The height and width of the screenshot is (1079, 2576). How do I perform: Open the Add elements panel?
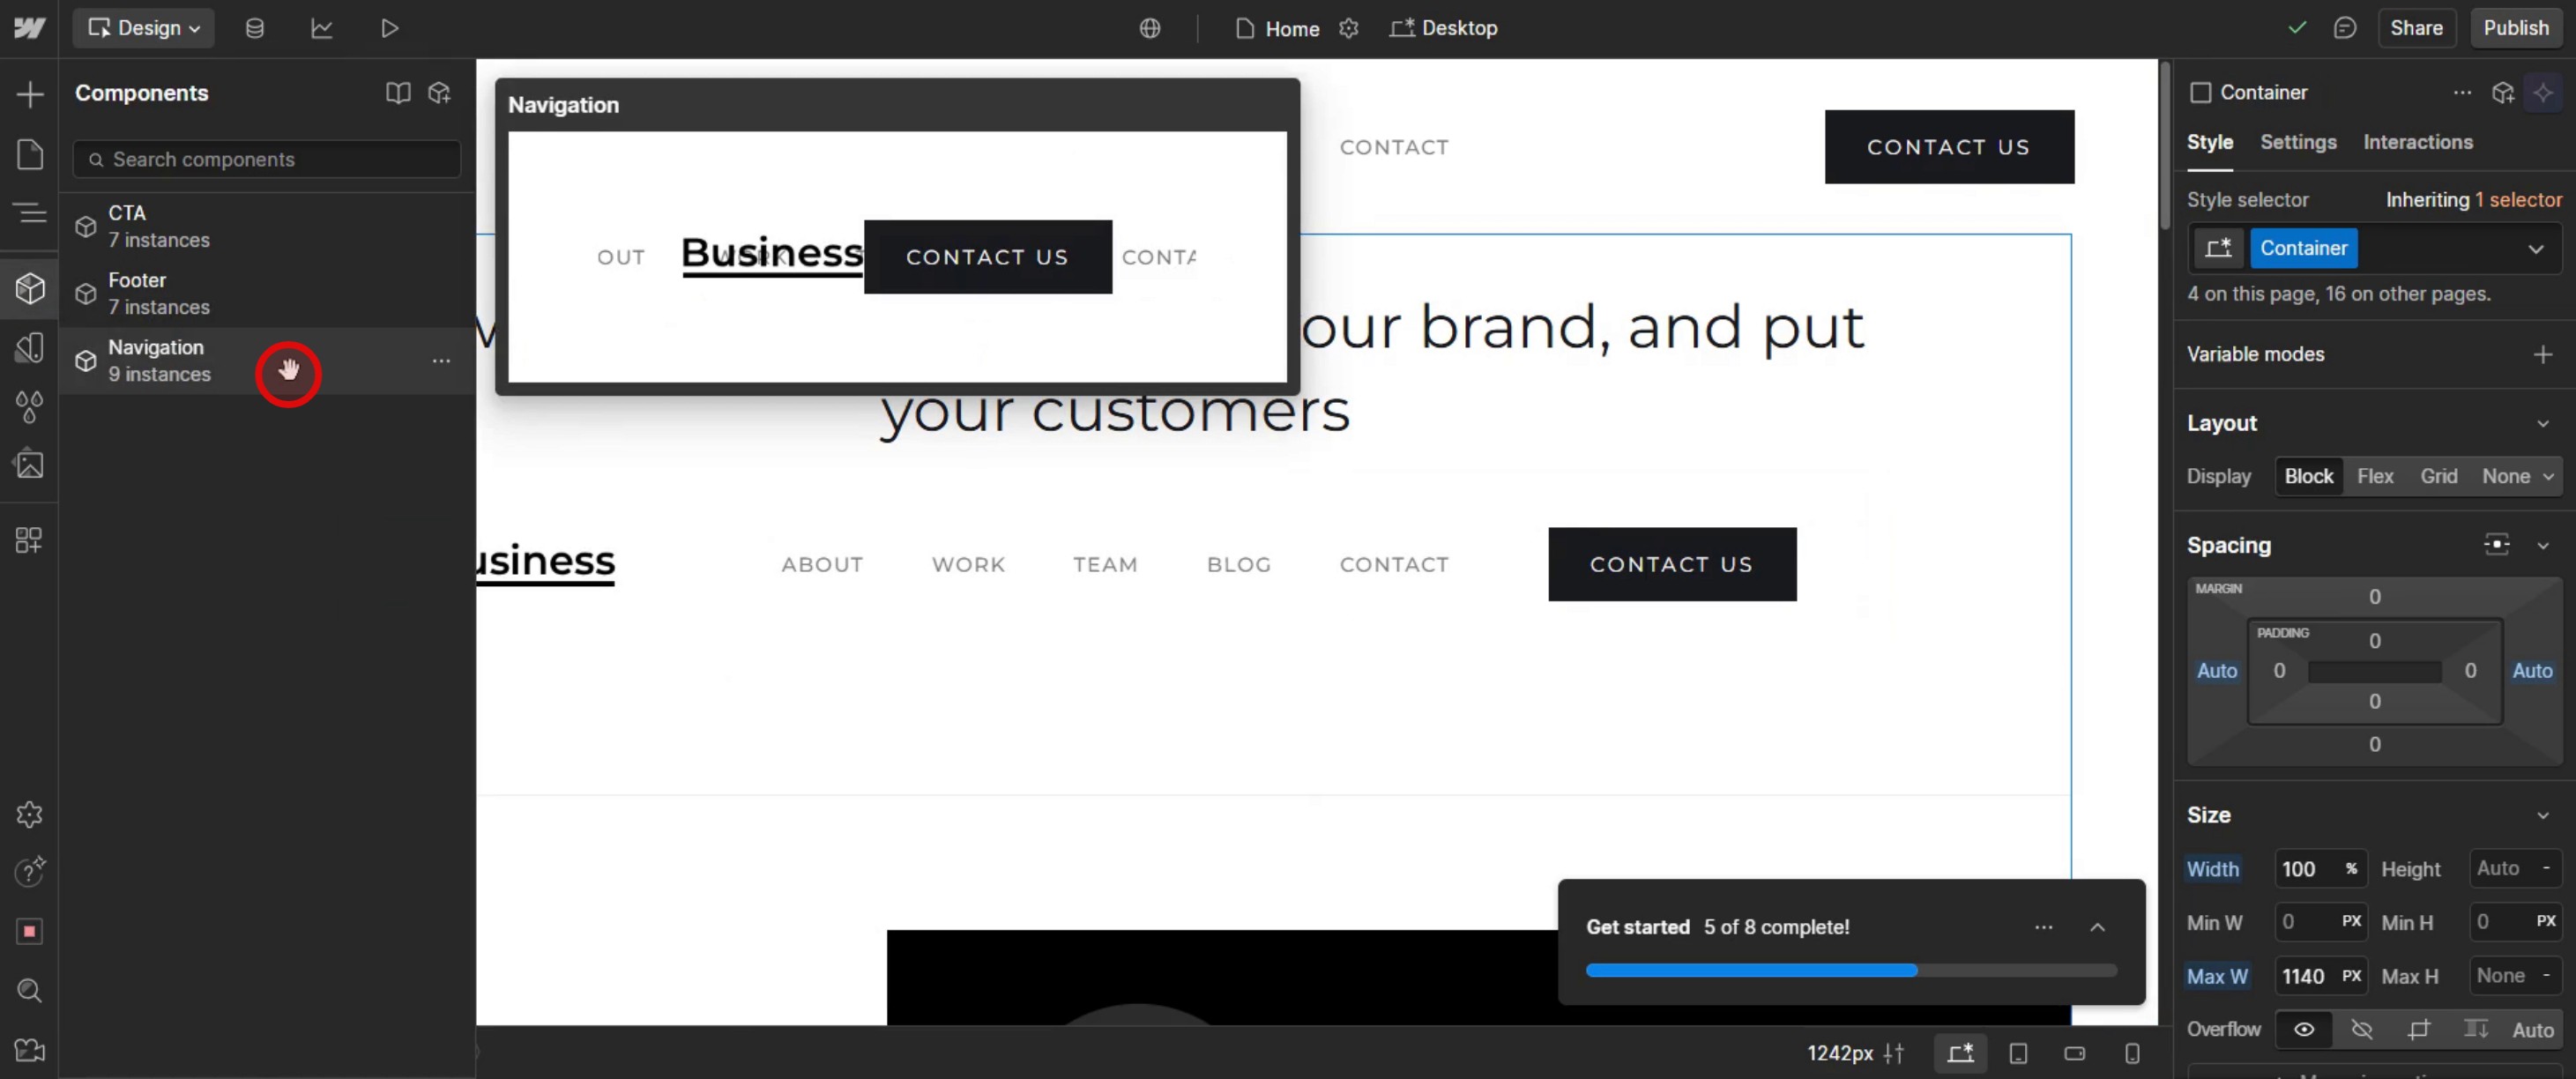(29, 94)
